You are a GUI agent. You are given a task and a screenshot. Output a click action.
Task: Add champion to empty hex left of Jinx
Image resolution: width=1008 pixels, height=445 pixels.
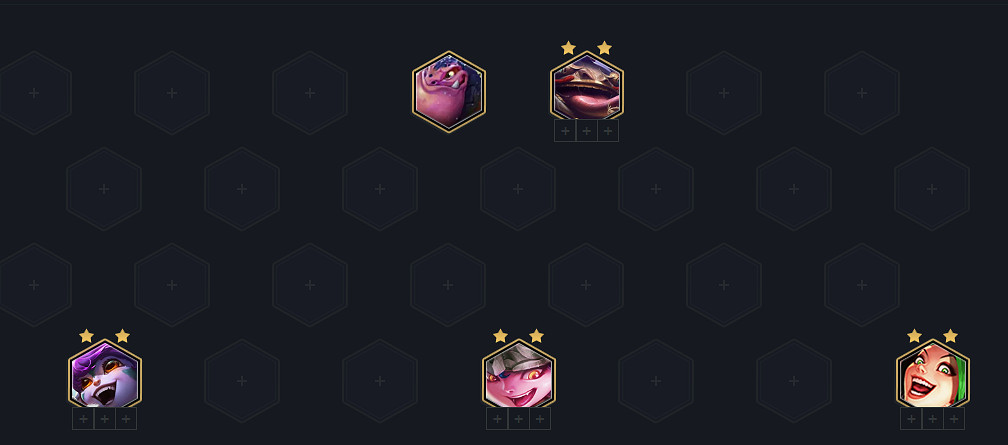(x=794, y=381)
